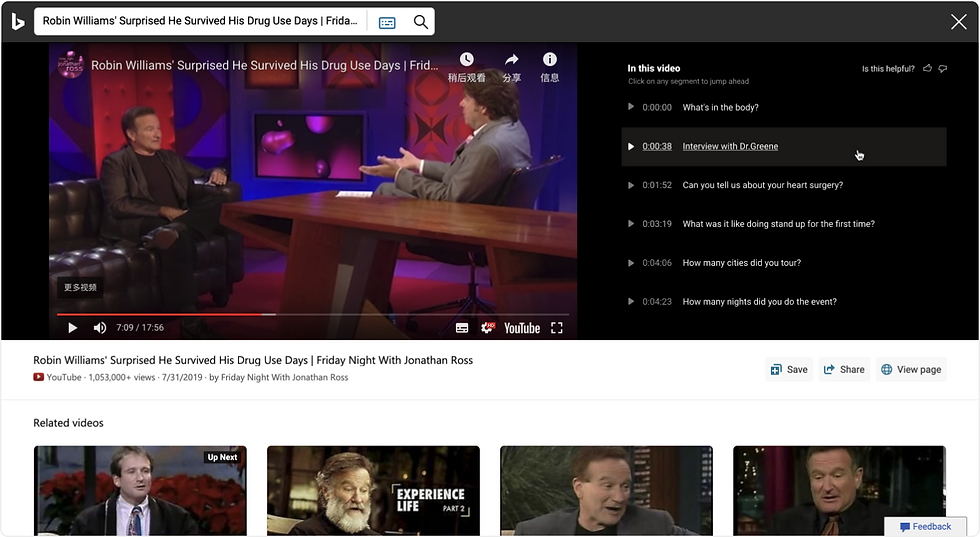Jump to stand up first time segment

[x=778, y=224]
